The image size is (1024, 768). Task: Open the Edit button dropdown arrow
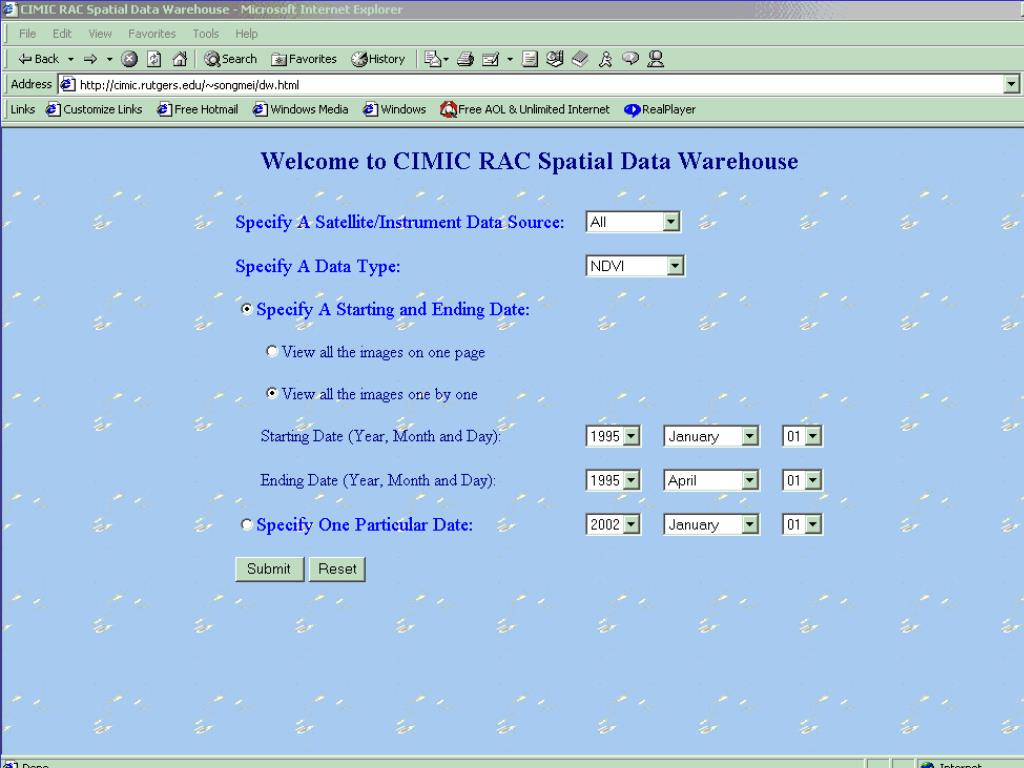point(509,59)
